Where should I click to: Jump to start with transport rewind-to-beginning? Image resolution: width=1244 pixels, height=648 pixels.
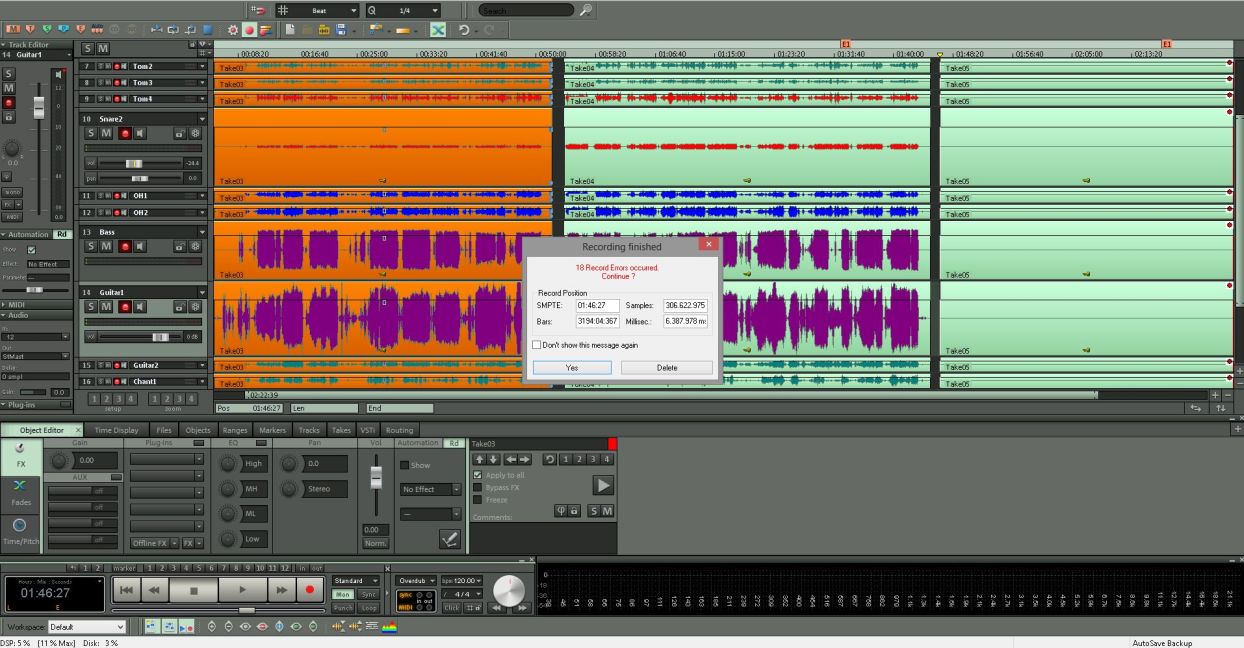coord(126,590)
